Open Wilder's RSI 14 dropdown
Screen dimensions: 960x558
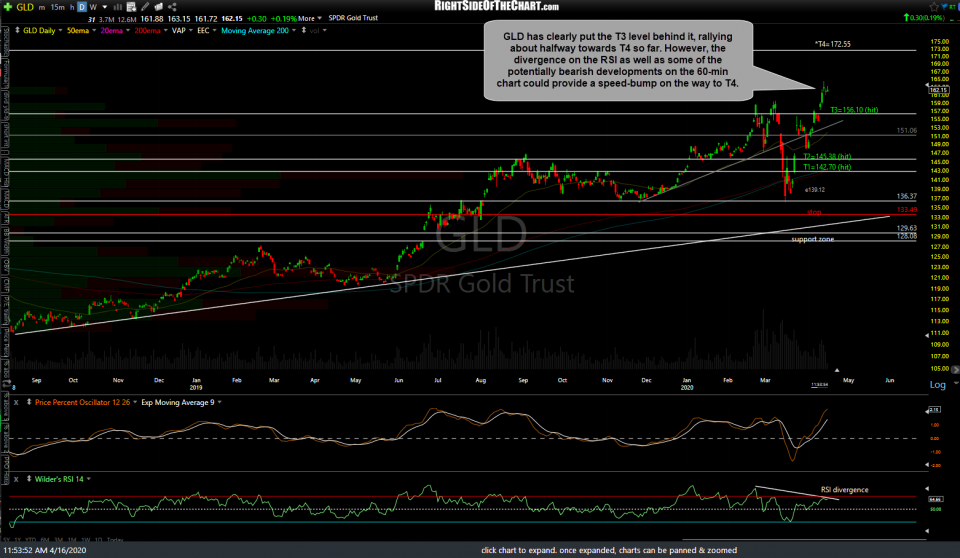point(89,479)
